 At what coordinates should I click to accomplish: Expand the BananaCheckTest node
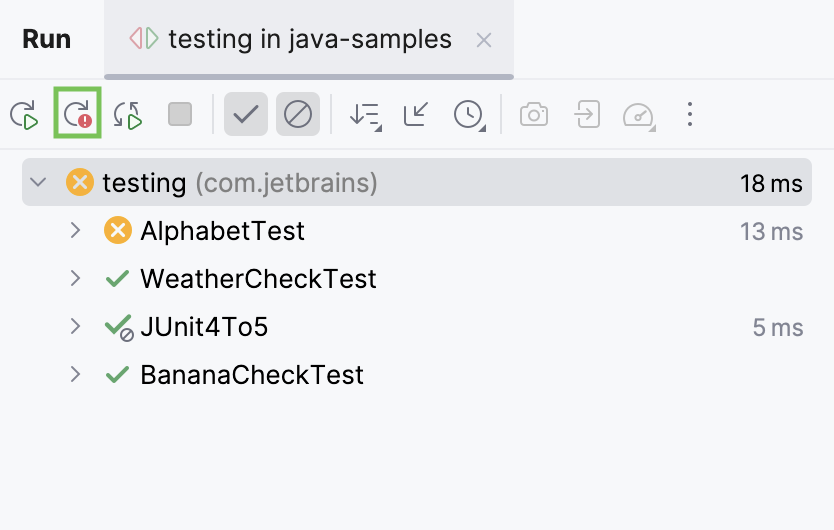click(x=75, y=375)
